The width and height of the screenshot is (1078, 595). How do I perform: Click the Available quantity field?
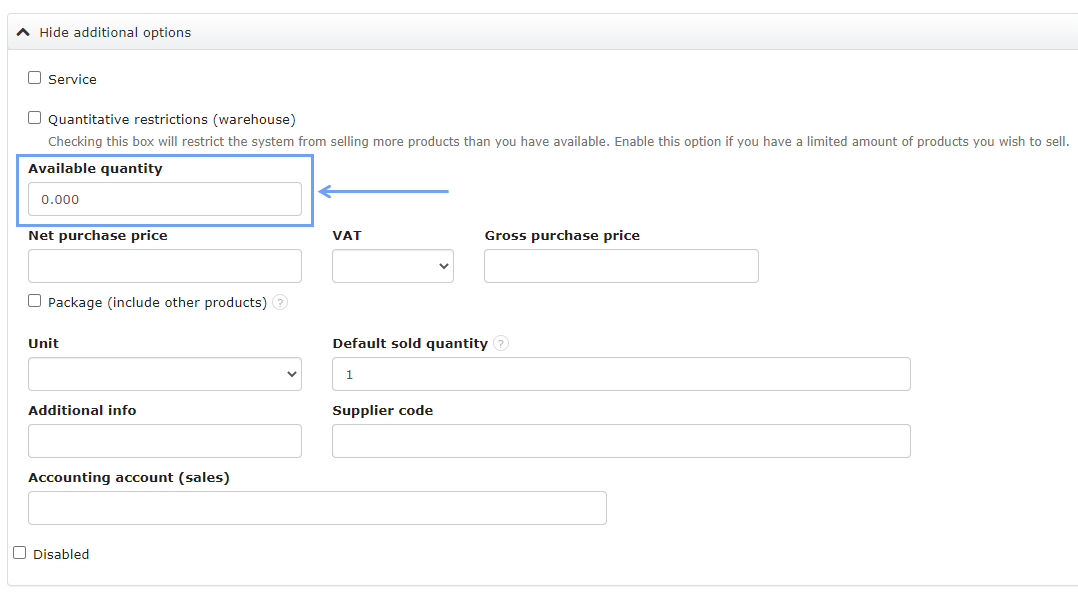click(165, 199)
